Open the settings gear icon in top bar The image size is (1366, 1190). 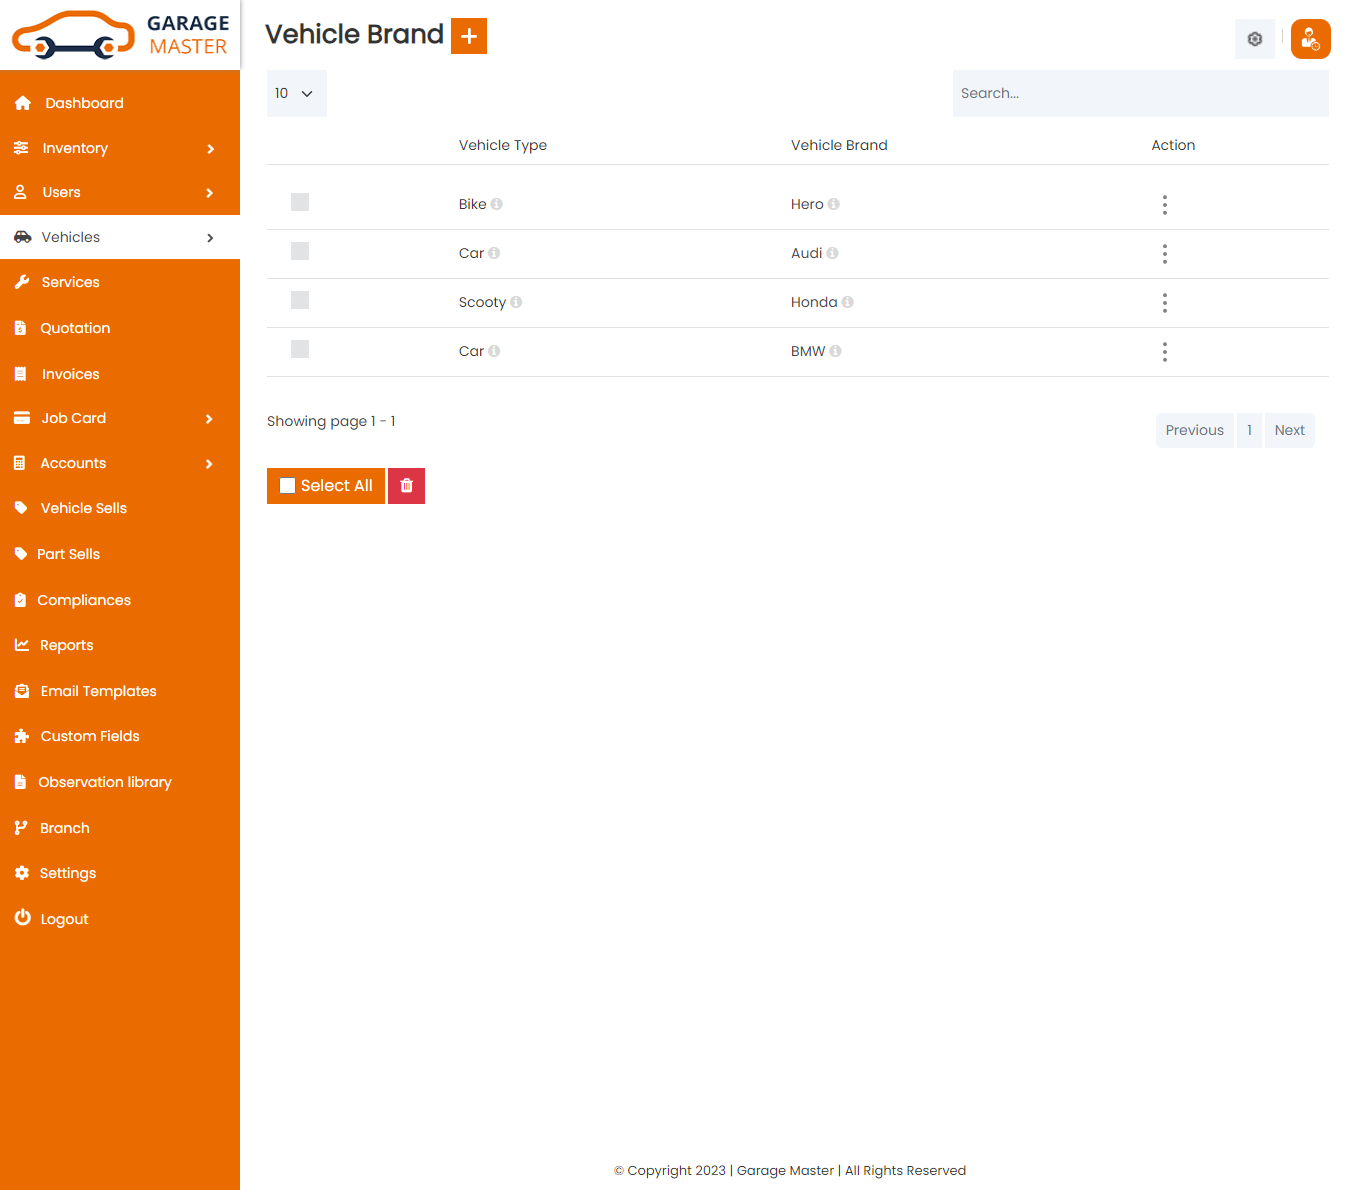click(x=1255, y=39)
